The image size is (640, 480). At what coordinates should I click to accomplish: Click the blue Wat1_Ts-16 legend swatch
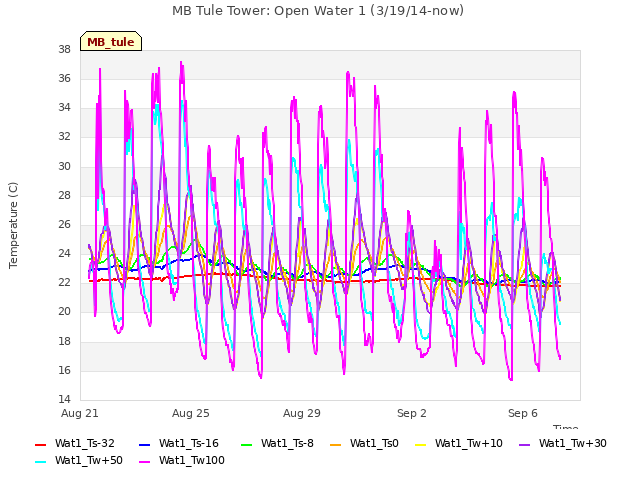tap(145, 444)
